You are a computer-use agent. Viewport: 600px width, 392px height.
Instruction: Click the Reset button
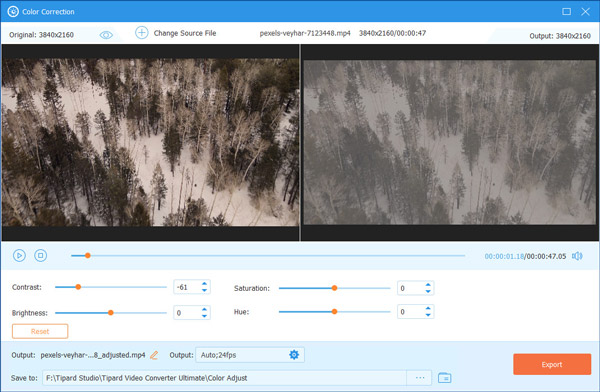[x=40, y=331]
